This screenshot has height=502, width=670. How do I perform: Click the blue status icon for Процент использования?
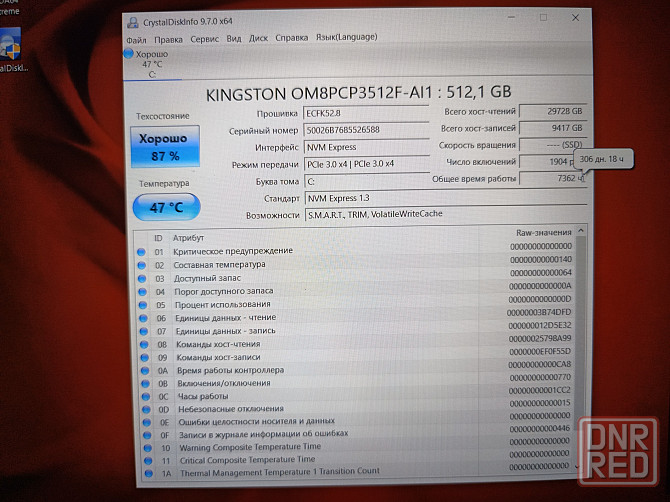(x=143, y=305)
